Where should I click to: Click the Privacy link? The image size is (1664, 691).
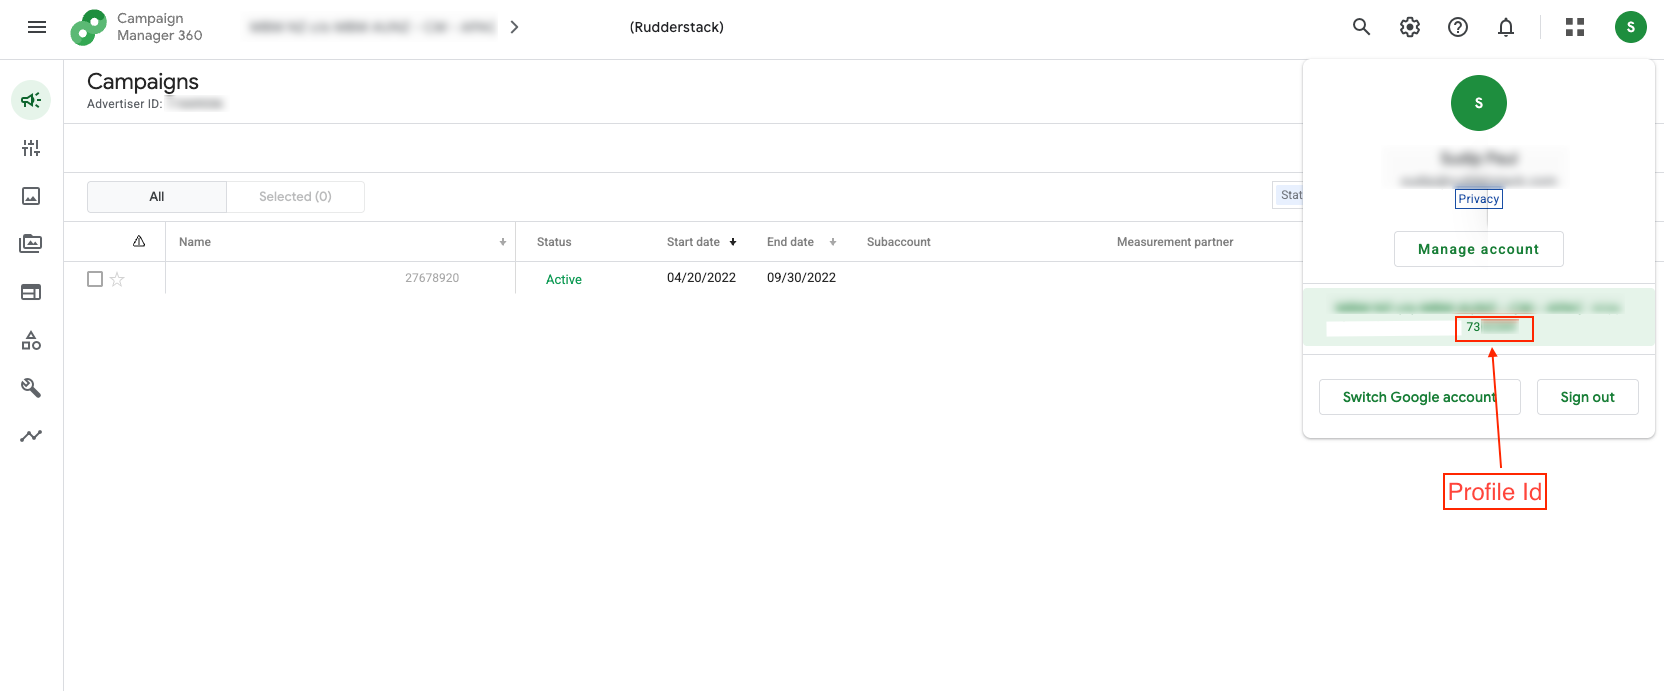tap(1478, 199)
